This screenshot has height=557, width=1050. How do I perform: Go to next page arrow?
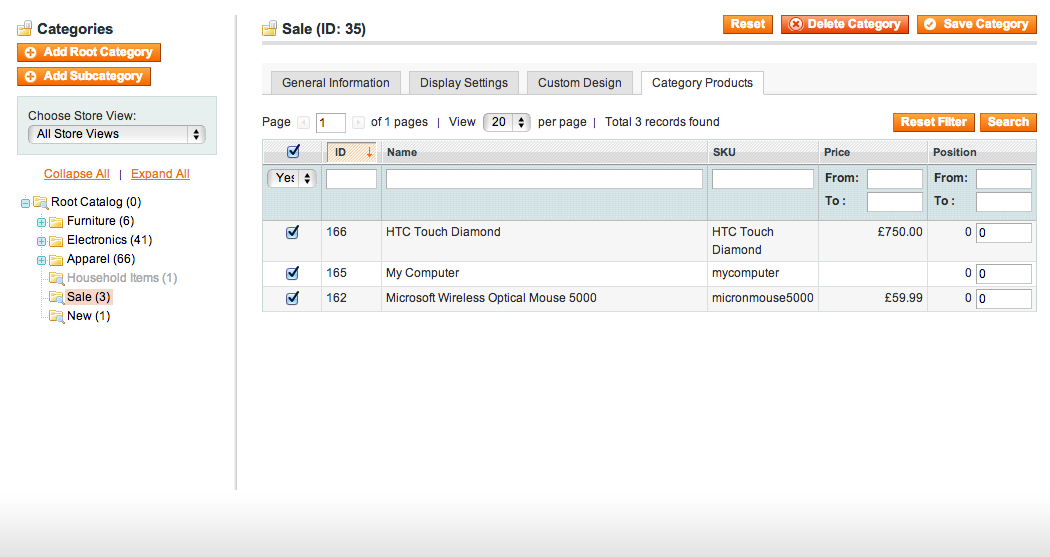[x=358, y=123]
